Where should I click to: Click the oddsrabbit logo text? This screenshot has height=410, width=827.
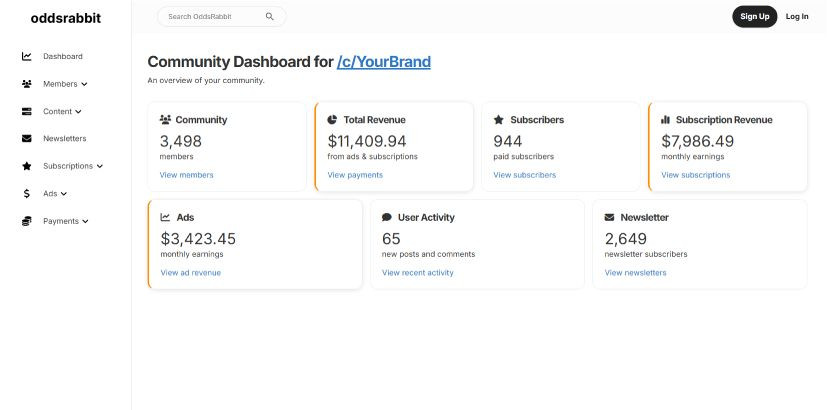coord(66,18)
